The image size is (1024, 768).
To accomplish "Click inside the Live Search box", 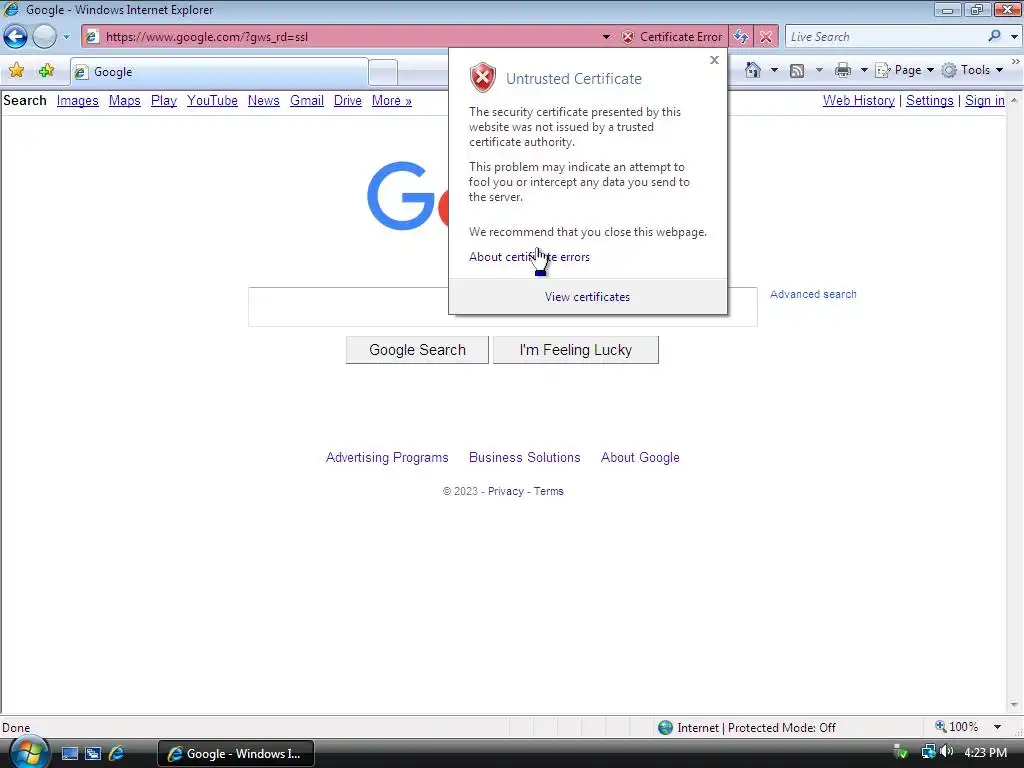I will coord(885,37).
